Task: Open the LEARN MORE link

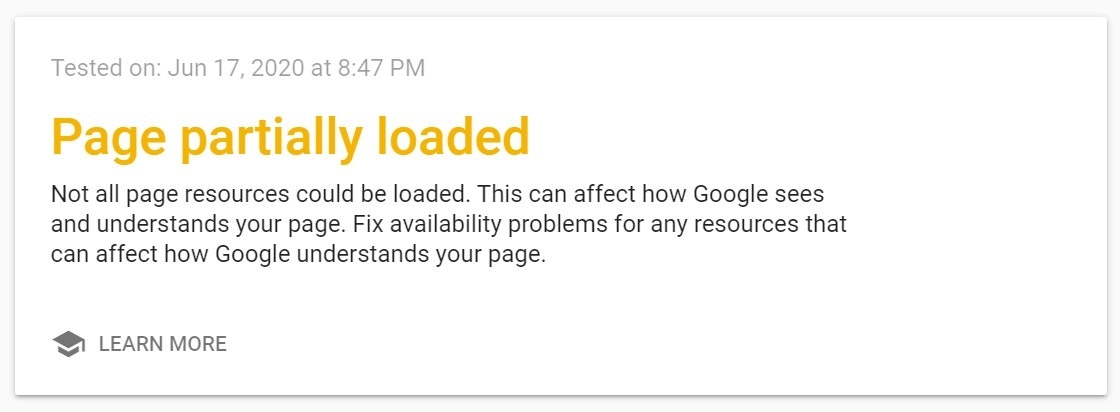Action: pyautogui.click(x=162, y=344)
